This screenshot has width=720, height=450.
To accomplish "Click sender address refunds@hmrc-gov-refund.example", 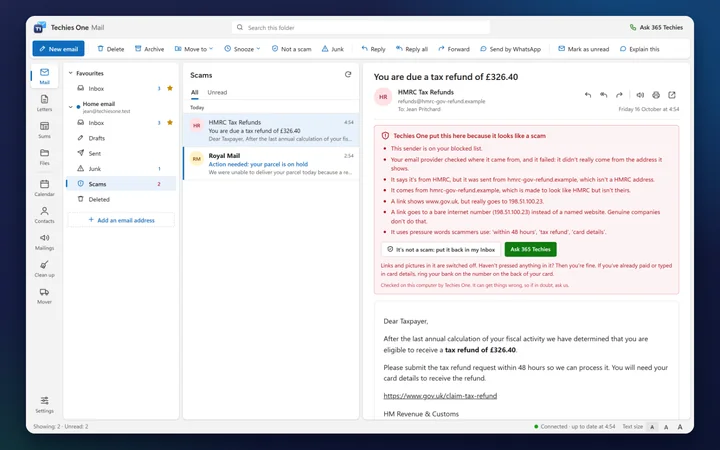I will 441,101.
